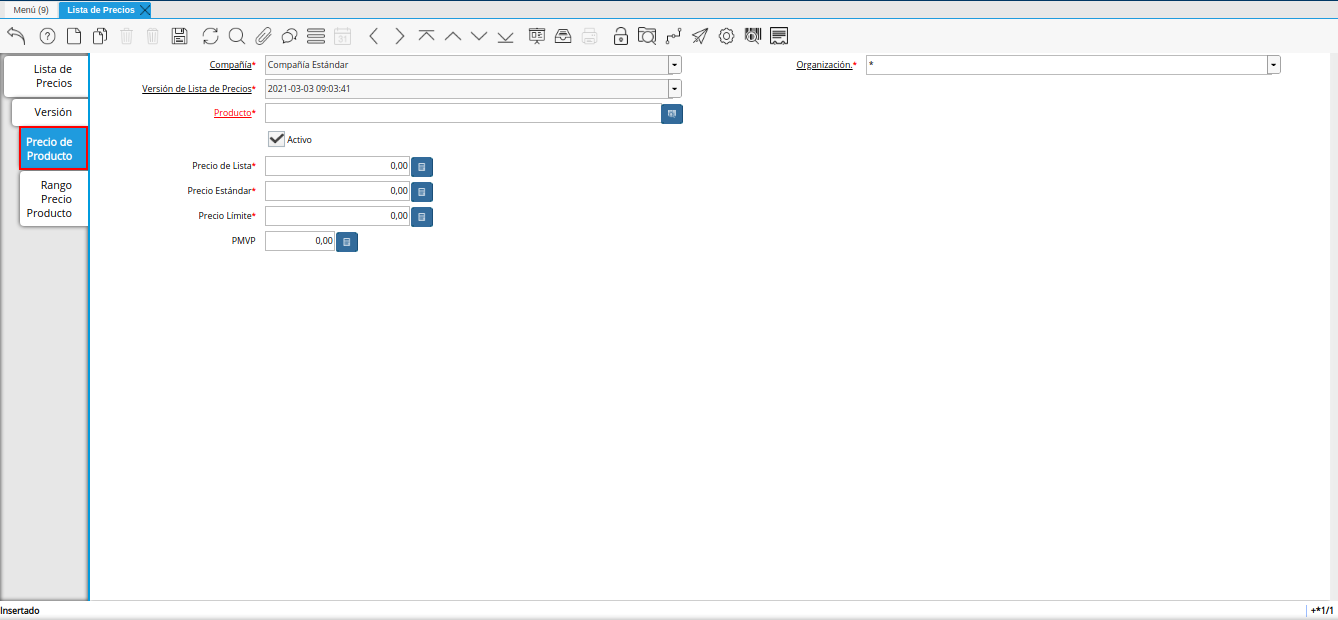Open attachments using the paperclip icon

coord(263,36)
